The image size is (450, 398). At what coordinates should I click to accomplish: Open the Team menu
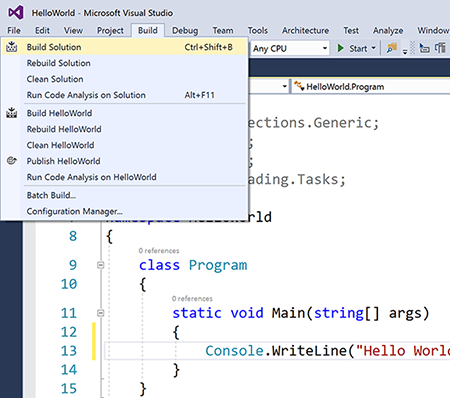[223, 30]
